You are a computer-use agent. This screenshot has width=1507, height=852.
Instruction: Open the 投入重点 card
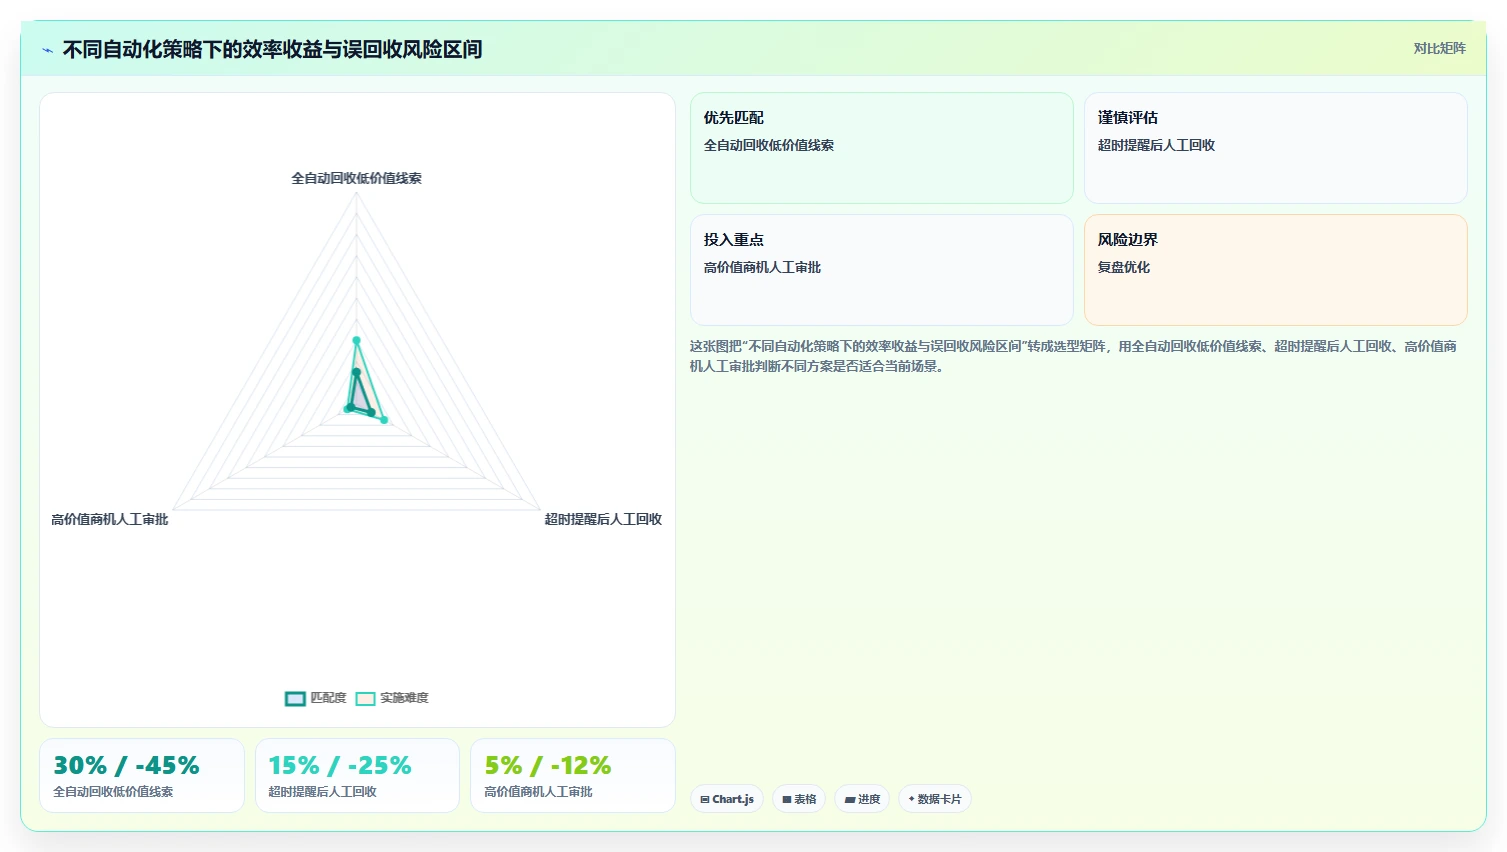click(x=881, y=270)
